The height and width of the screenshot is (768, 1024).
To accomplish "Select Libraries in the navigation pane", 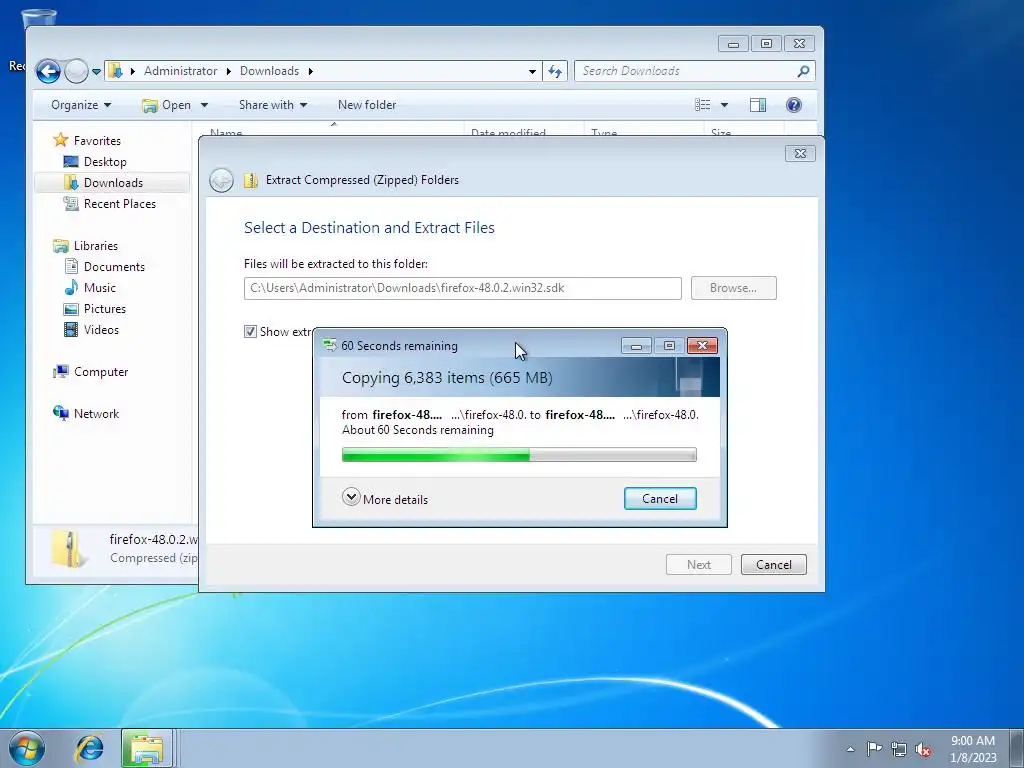I will coord(95,246).
